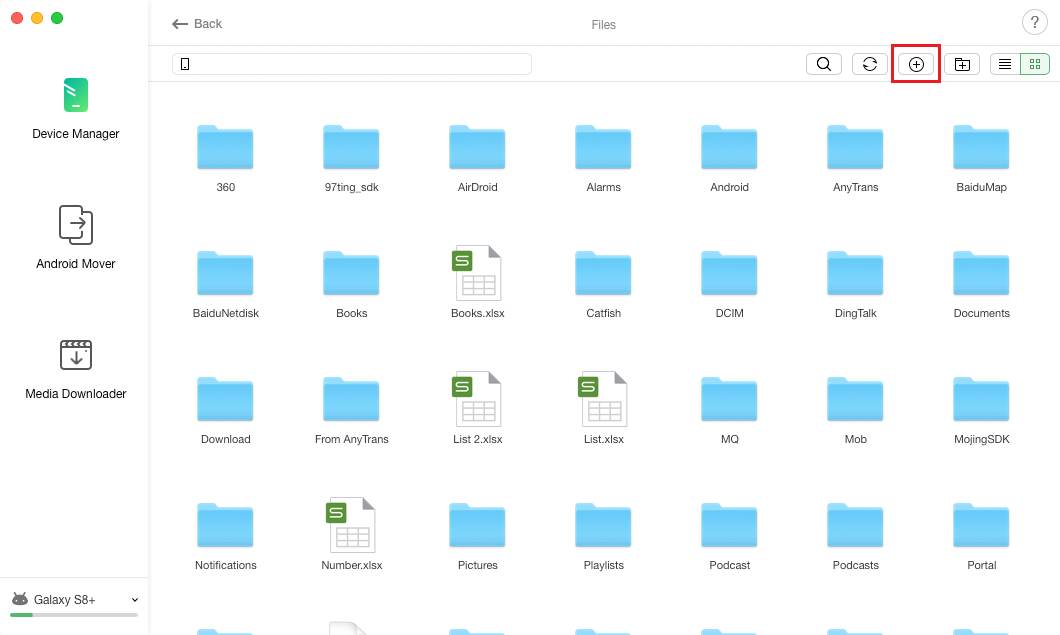This screenshot has width=1060, height=635.
Task: Click the "Media Downloader" label
Action: (x=76, y=394)
